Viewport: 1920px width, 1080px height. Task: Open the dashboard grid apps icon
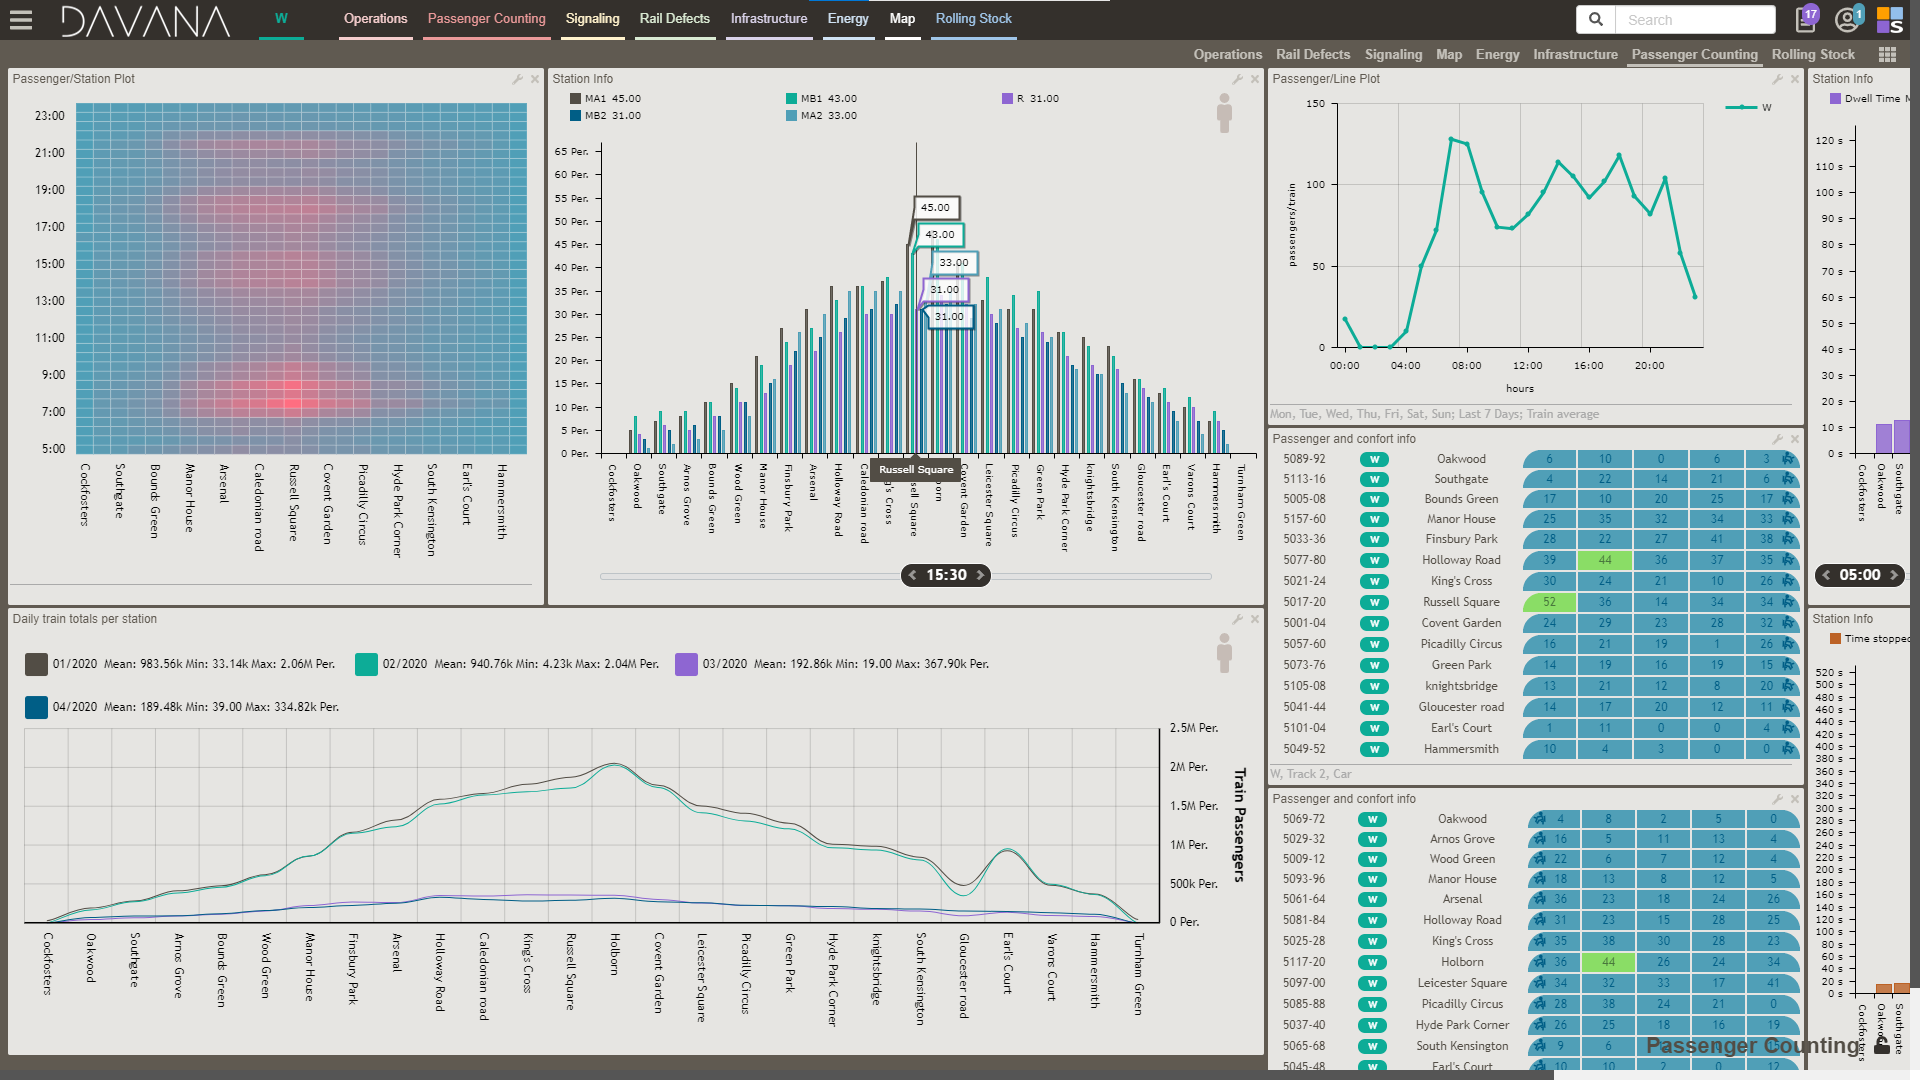pos(1888,55)
